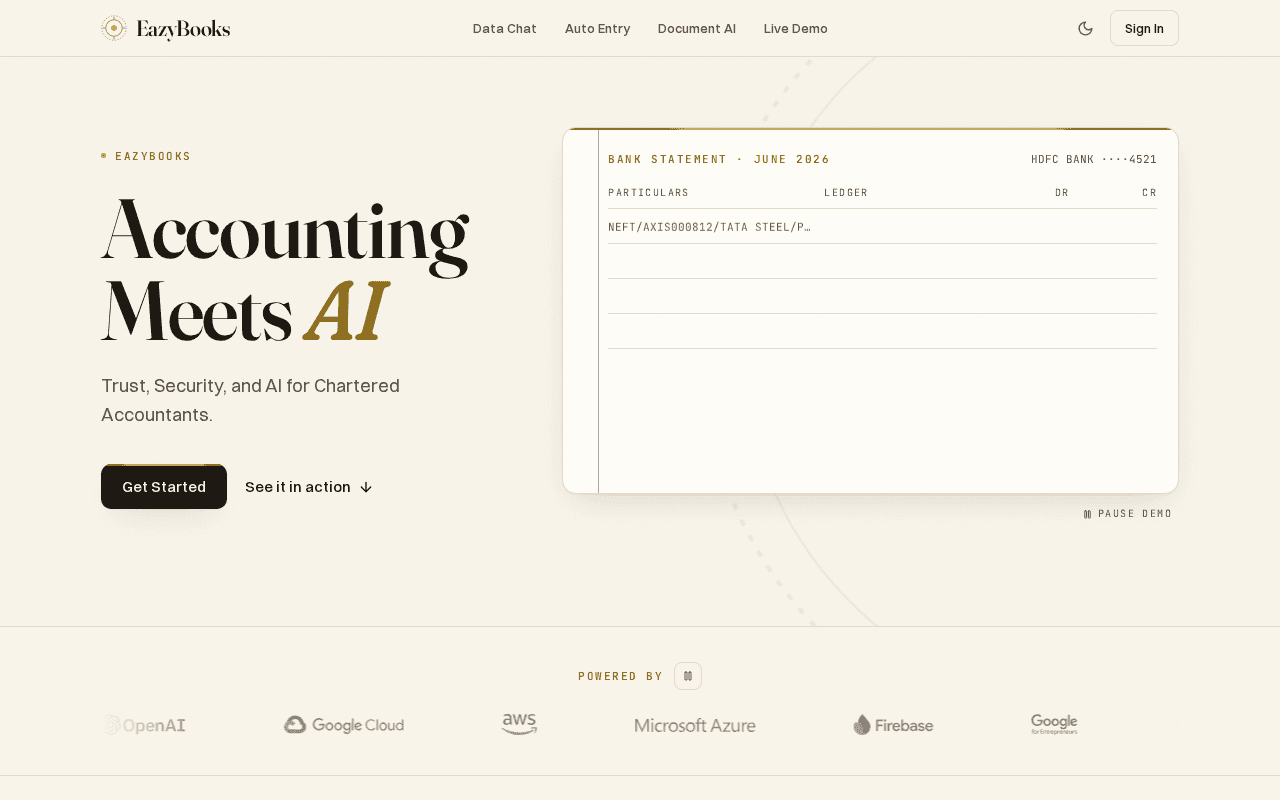Click the PARTICULARS column header

point(648,192)
